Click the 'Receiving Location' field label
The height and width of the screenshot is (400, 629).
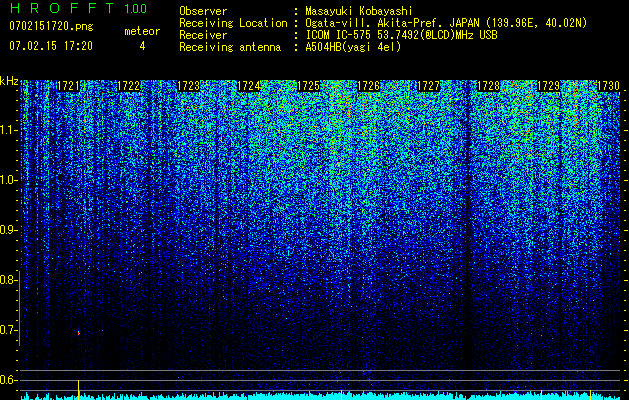233,23
